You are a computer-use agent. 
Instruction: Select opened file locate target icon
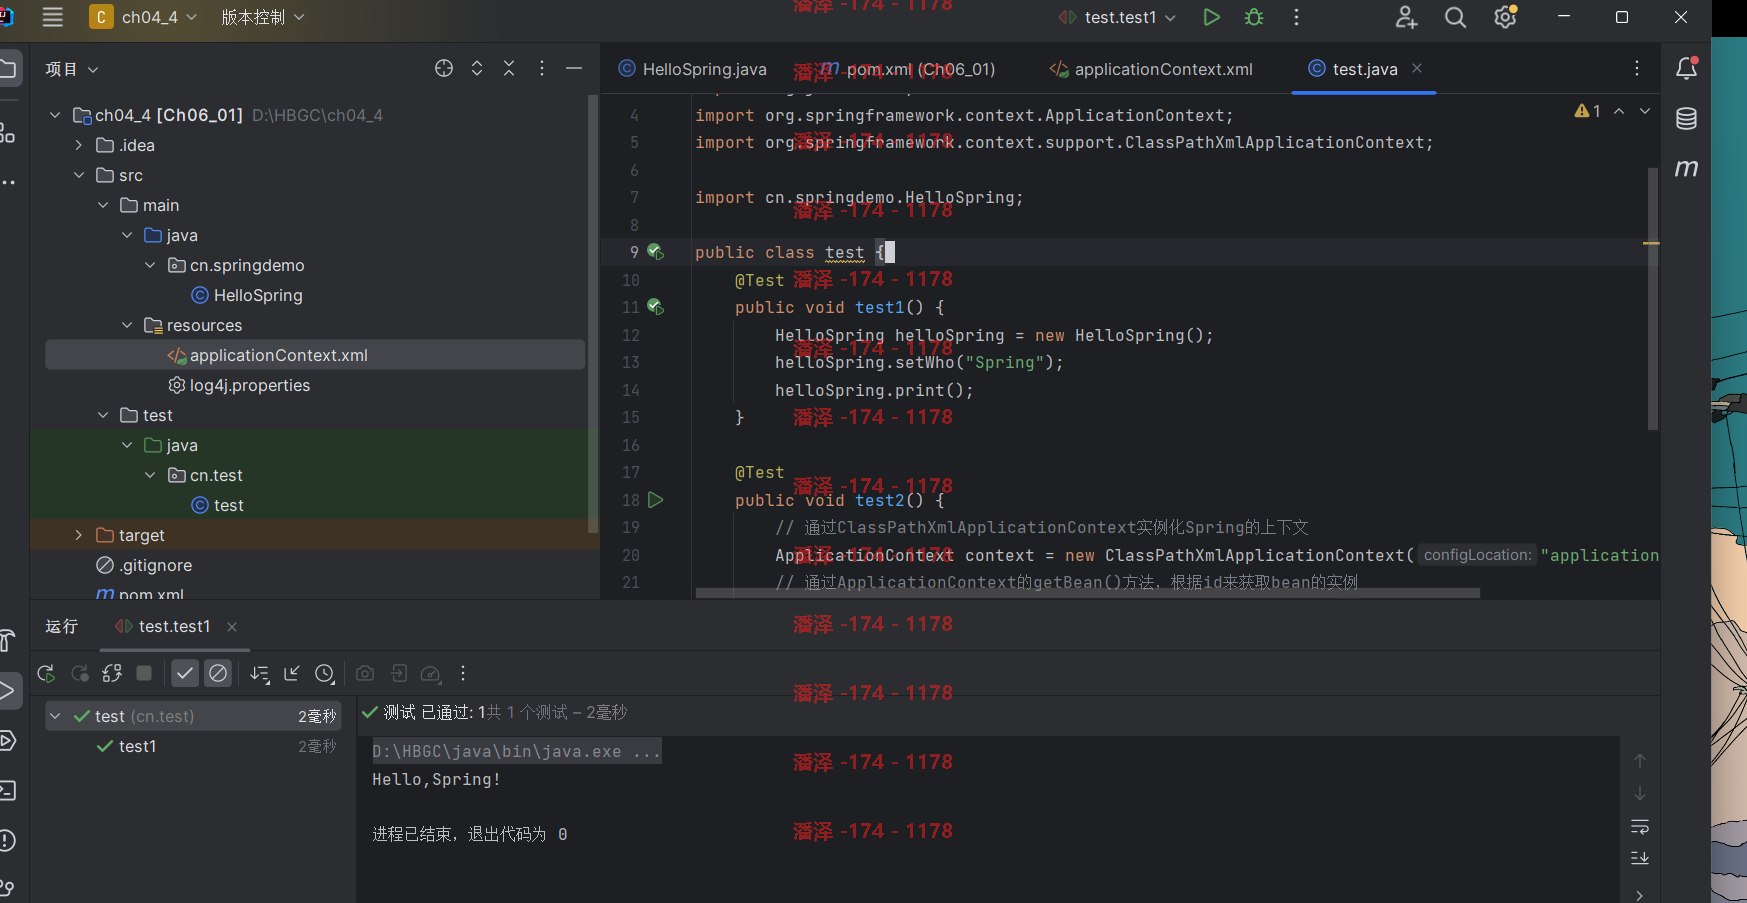coord(444,68)
